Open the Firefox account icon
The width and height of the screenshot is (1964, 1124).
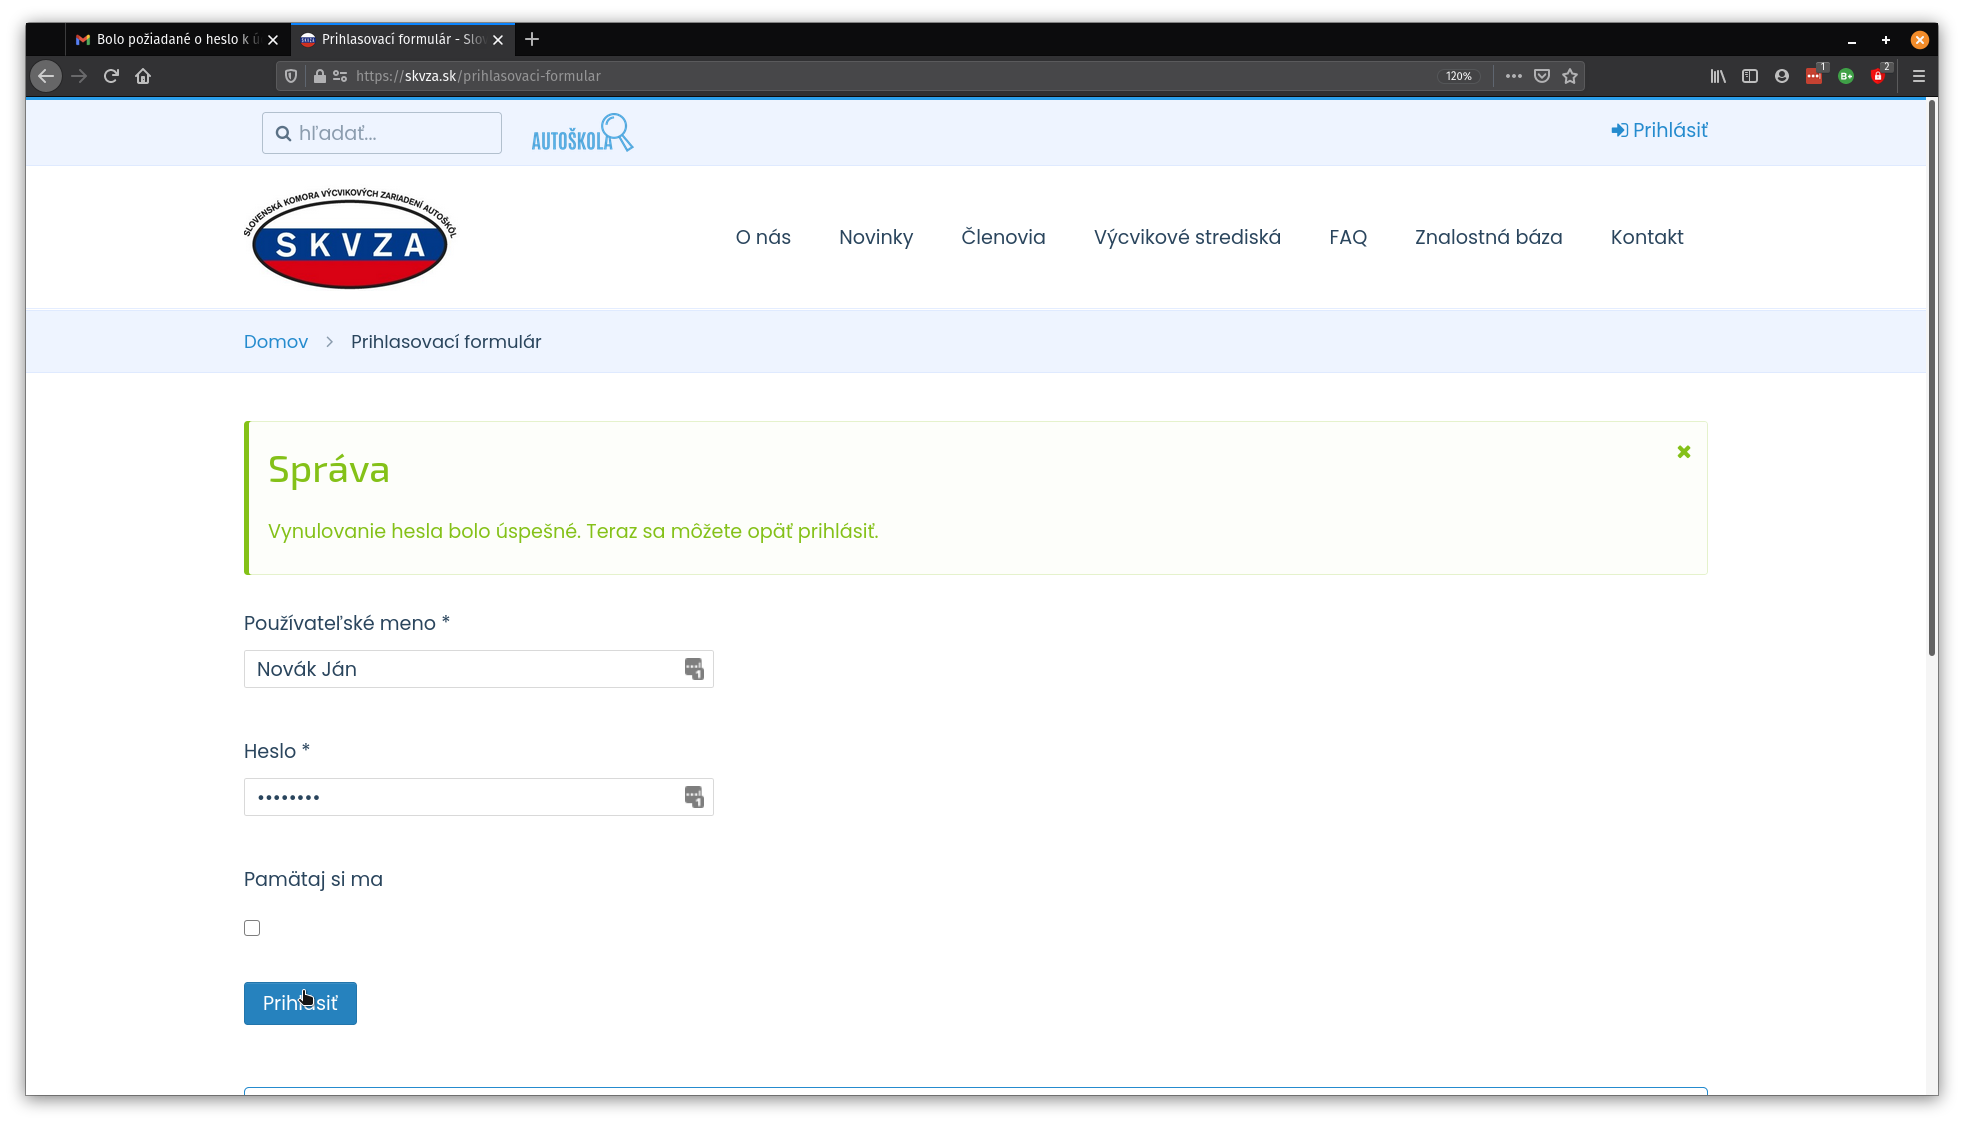click(1782, 76)
